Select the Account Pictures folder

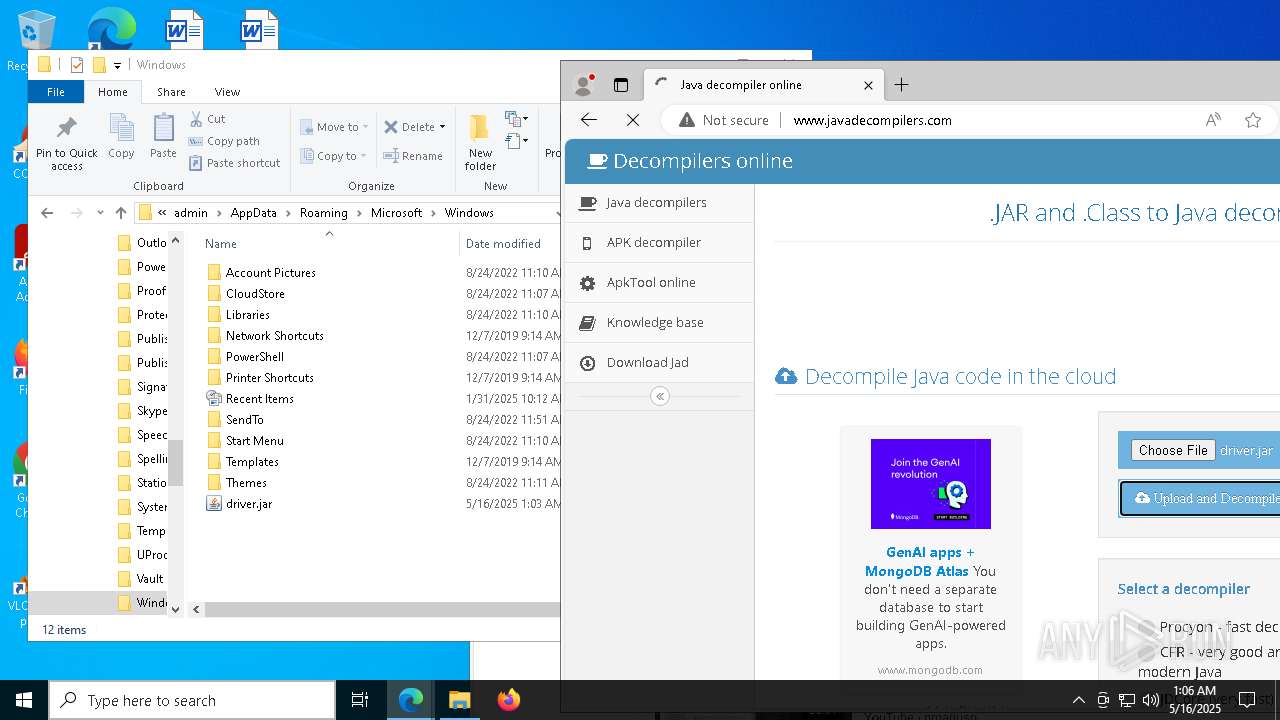(270, 273)
